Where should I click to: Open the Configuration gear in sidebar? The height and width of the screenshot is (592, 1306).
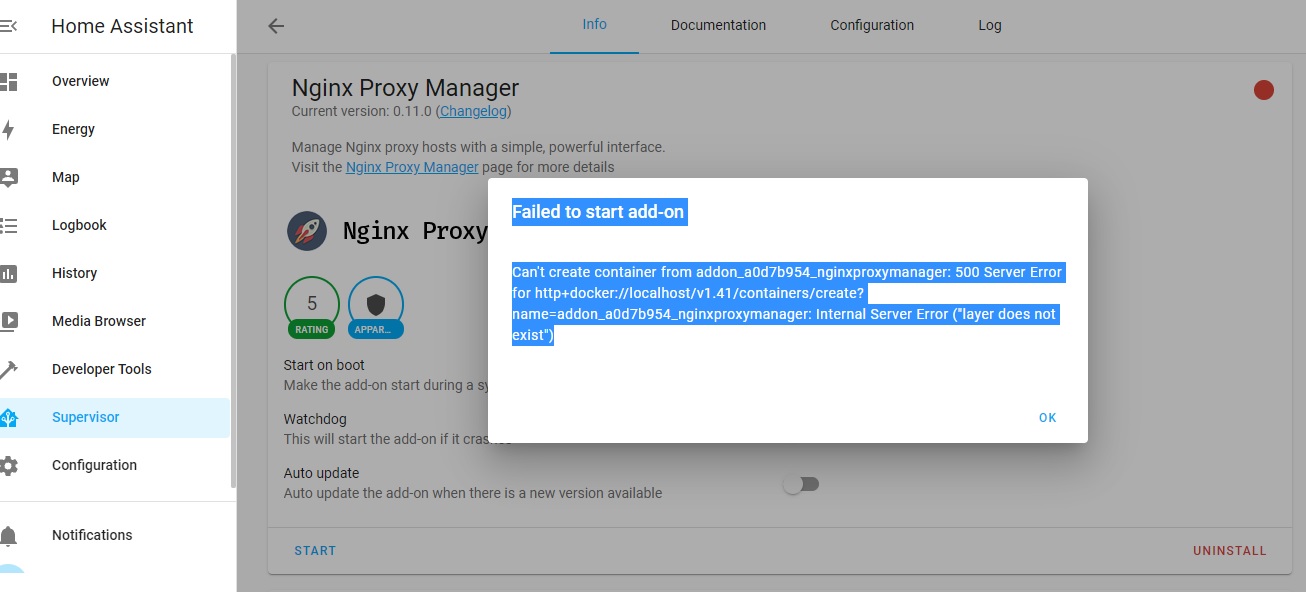click(14, 465)
